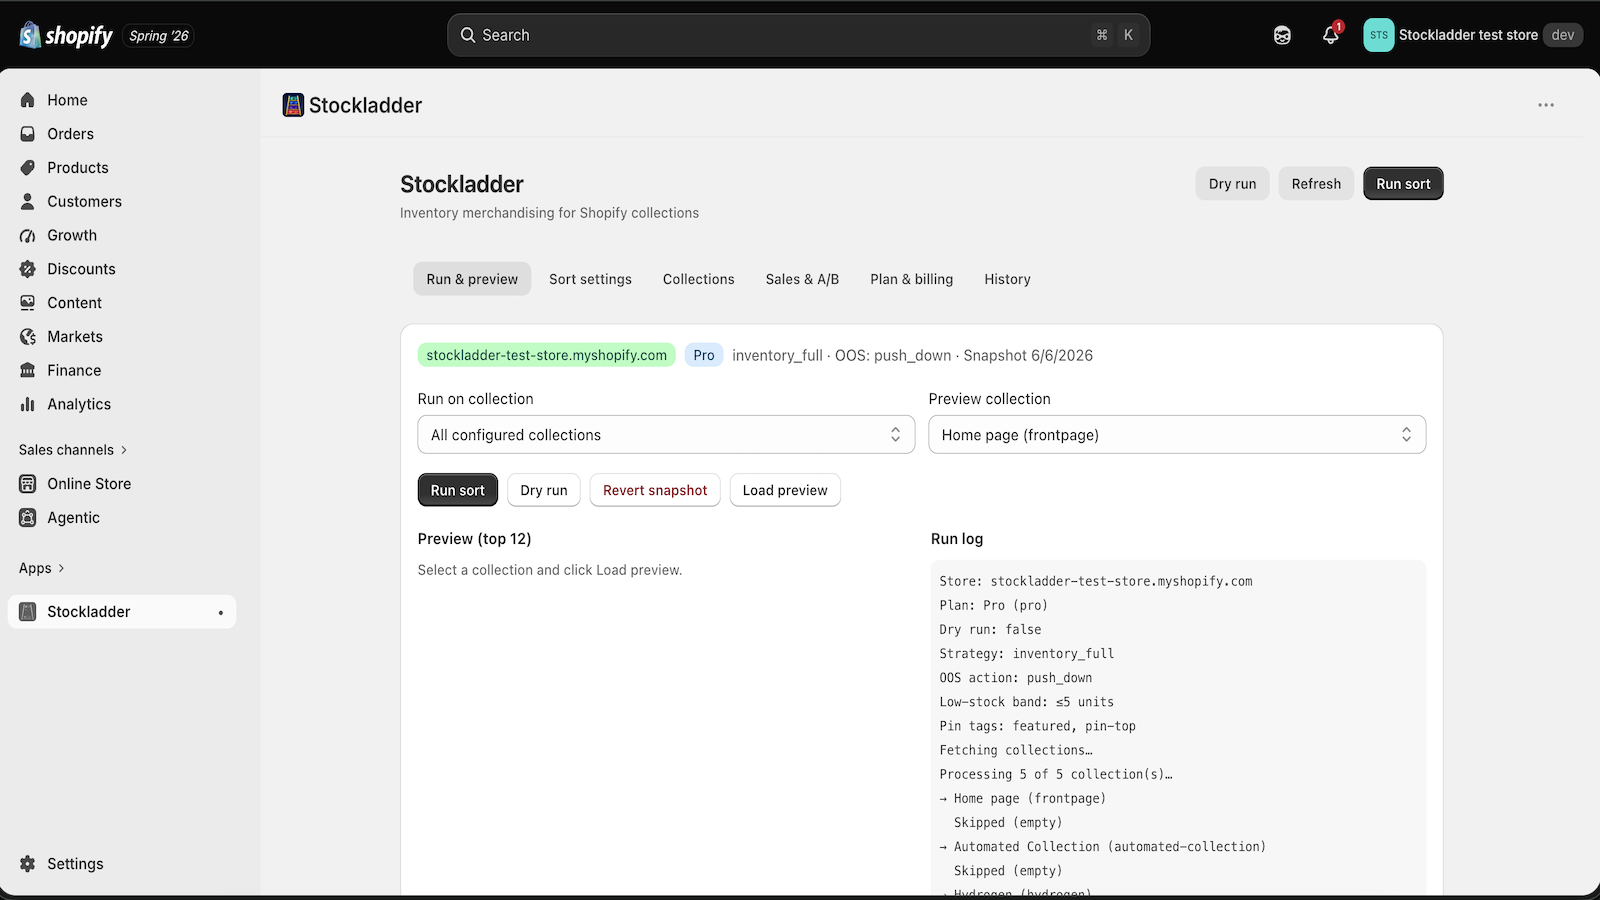Image resolution: width=1600 pixels, height=900 pixels.
Task: Click the Orders inbox icon
Action: (x=28, y=134)
